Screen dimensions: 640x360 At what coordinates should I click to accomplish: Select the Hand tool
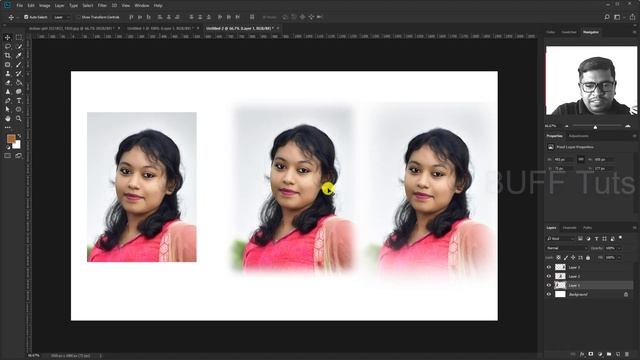8,118
